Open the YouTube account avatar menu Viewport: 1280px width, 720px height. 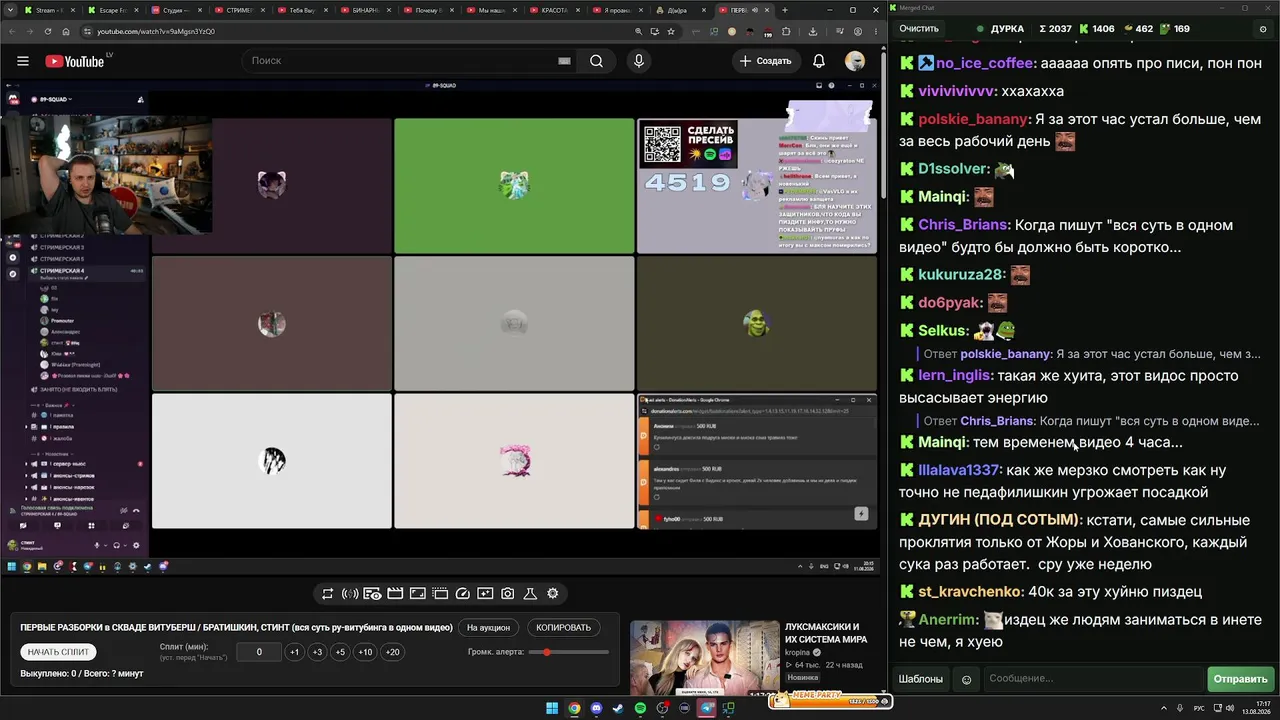855,61
